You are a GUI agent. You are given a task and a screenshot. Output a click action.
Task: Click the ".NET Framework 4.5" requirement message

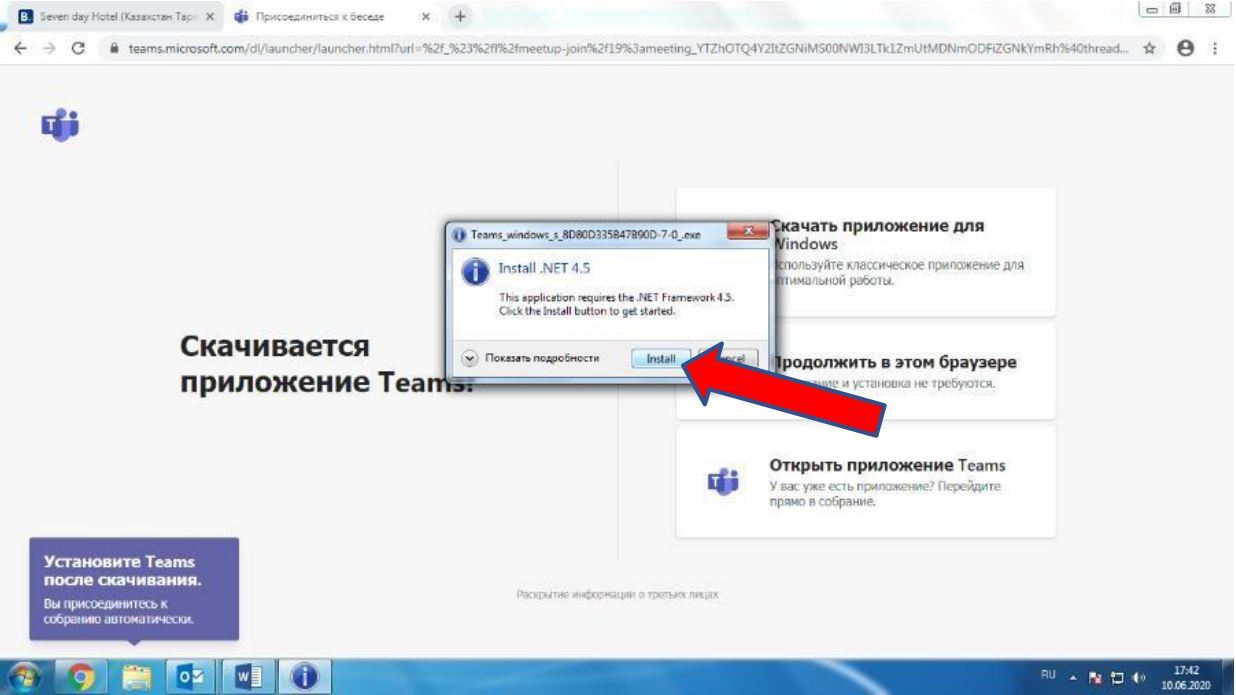[616, 305]
